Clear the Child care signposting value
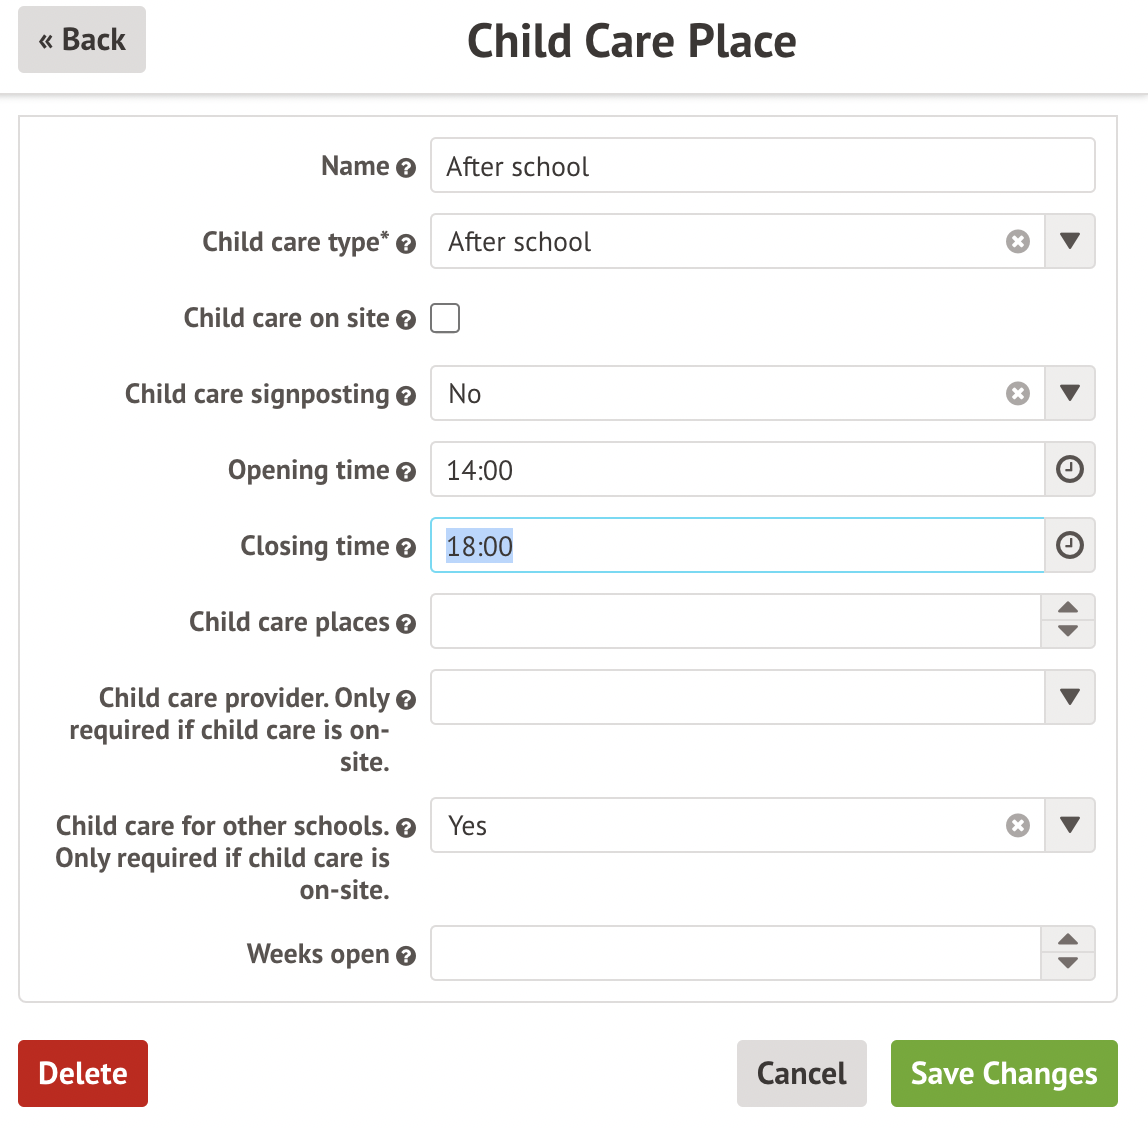The height and width of the screenshot is (1128, 1148). click(x=1018, y=394)
